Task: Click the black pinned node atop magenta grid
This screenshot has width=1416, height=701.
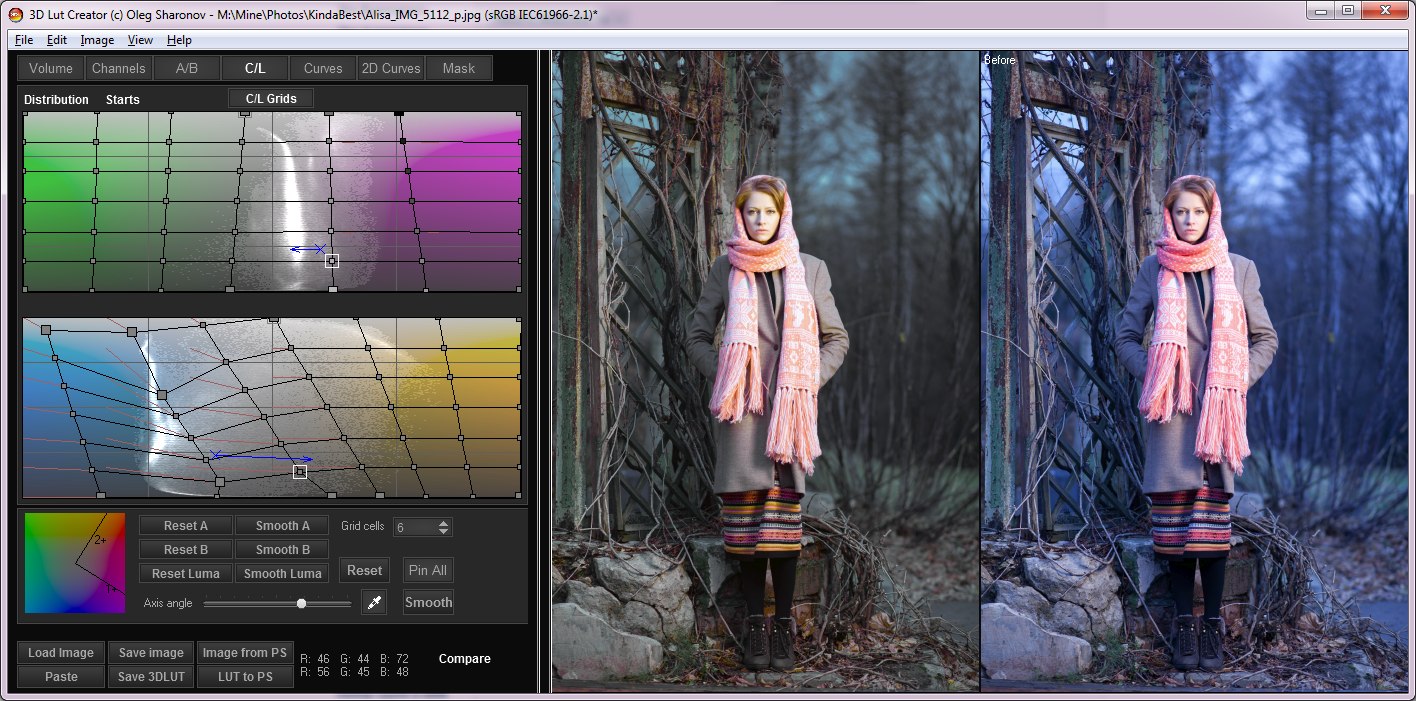Action: pos(398,115)
